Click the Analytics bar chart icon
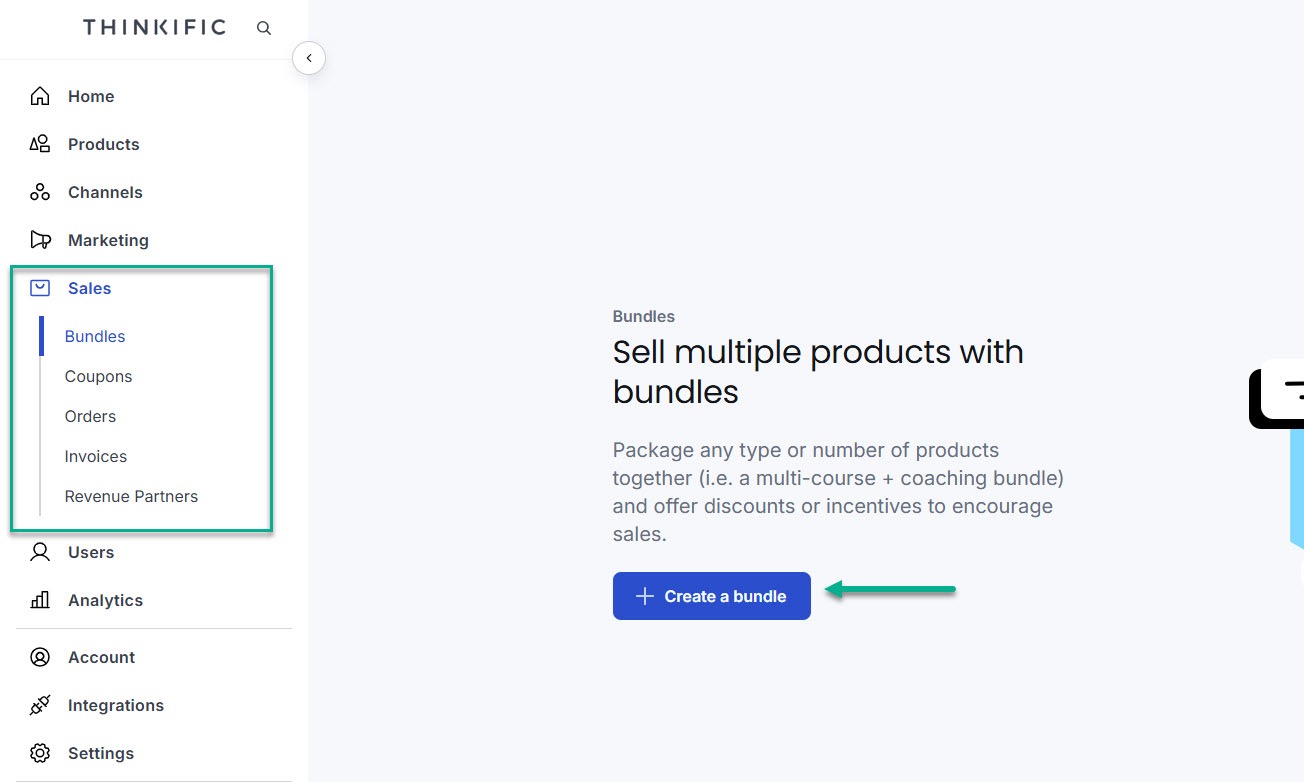 pyautogui.click(x=40, y=600)
